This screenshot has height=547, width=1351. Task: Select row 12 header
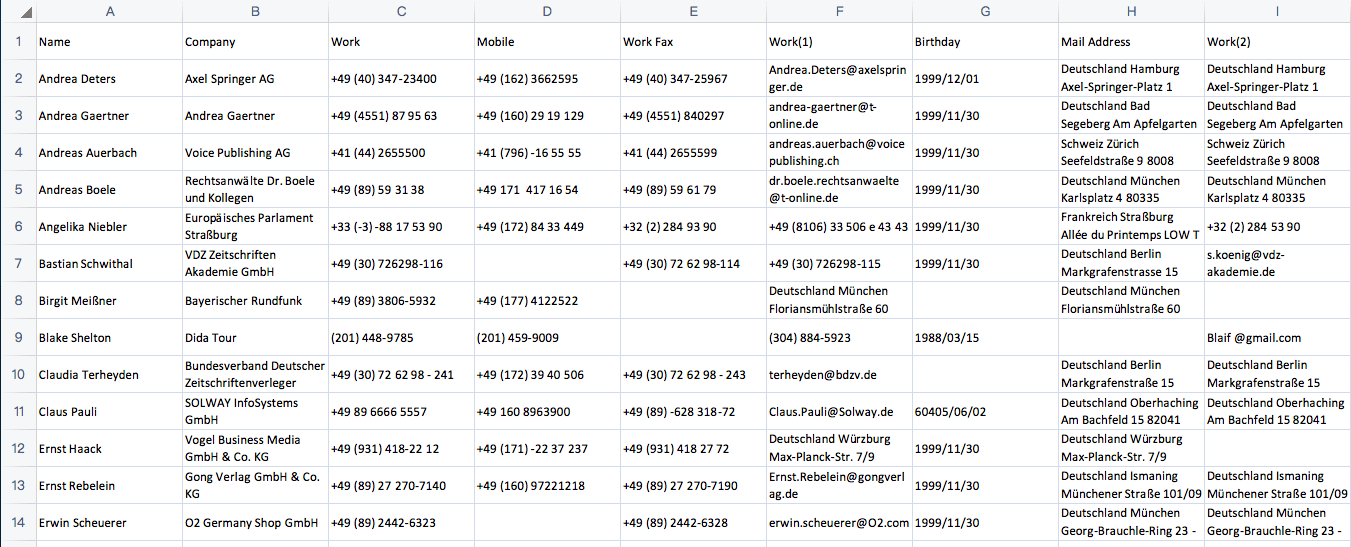tap(18, 449)
